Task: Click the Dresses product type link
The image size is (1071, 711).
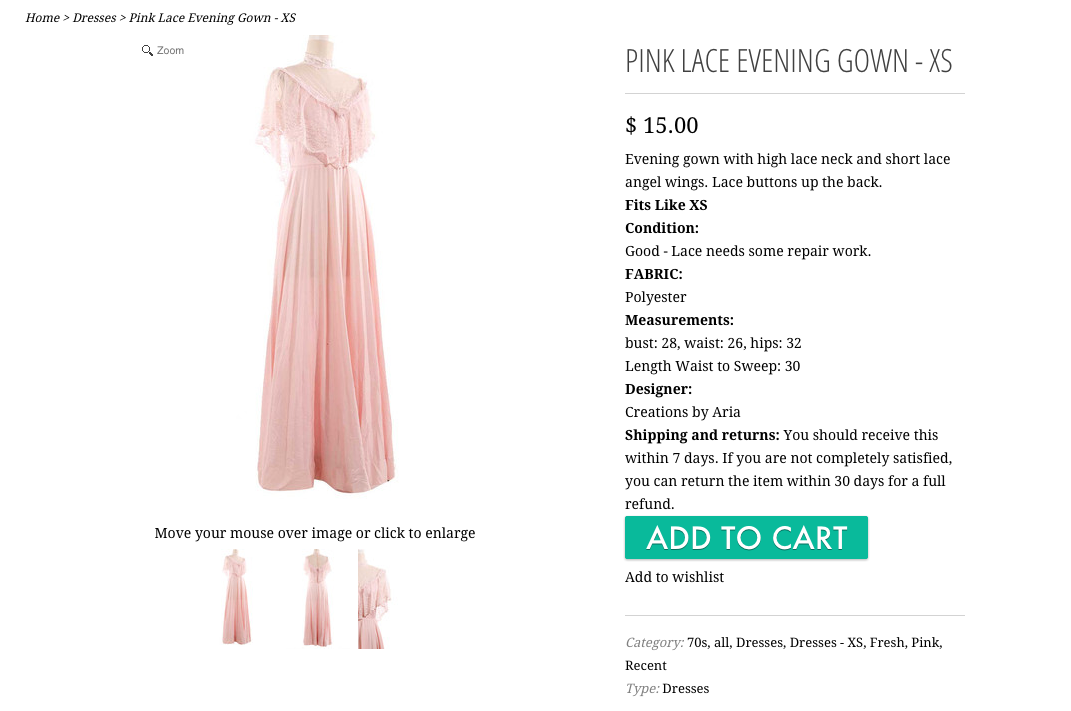Action: [x=685, y=688]
